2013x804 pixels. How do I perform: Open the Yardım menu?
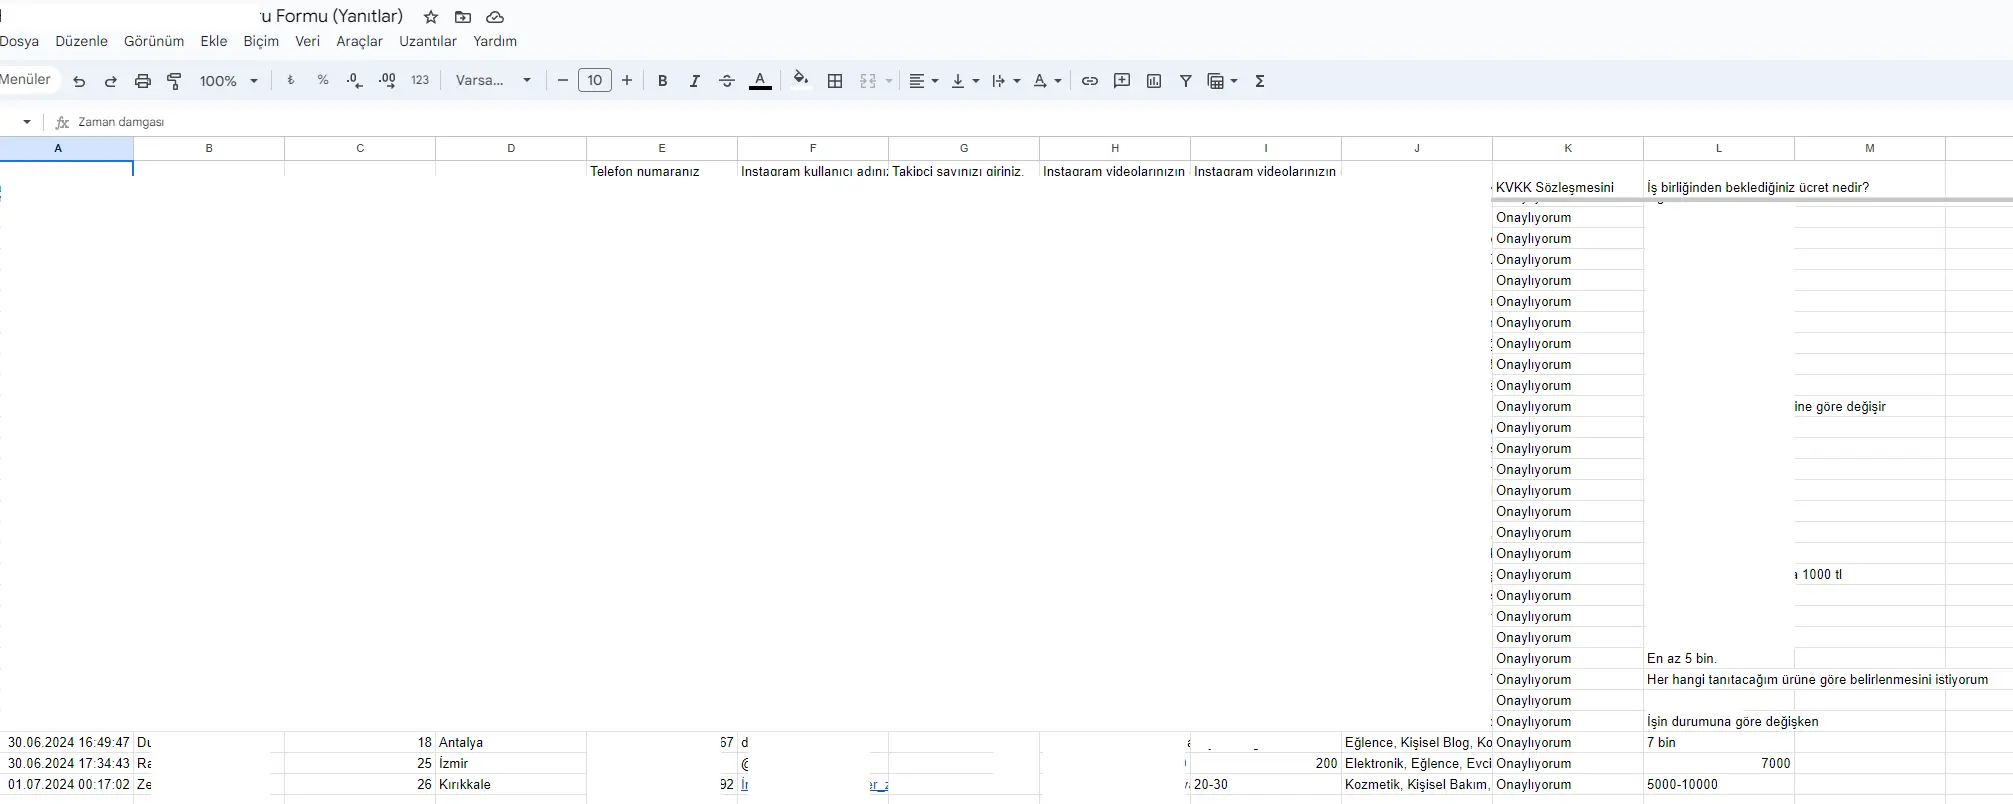tap(495, 41)
